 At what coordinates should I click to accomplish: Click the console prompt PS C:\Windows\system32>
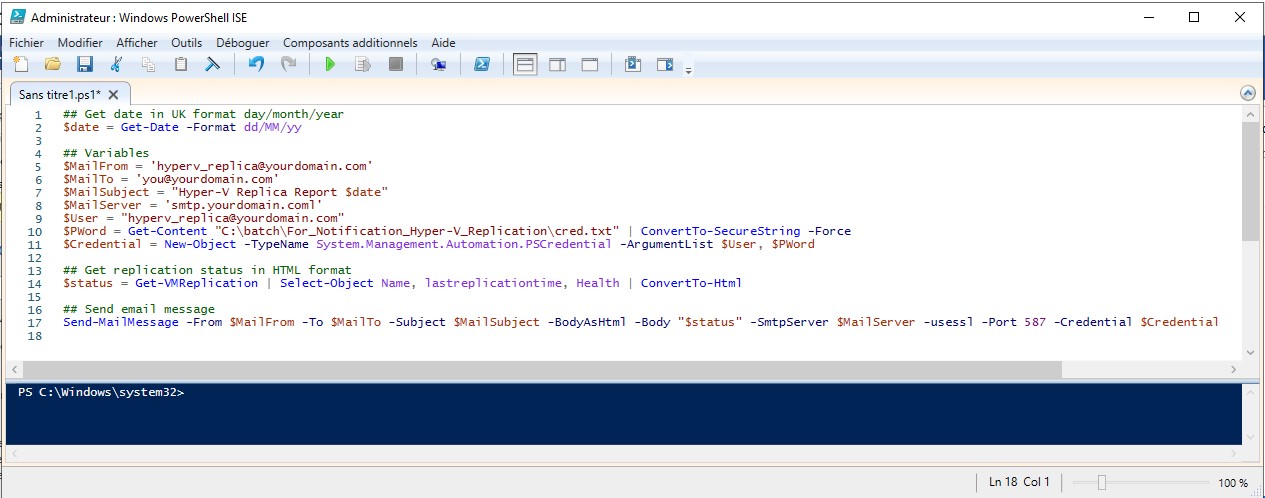point(100,392)
